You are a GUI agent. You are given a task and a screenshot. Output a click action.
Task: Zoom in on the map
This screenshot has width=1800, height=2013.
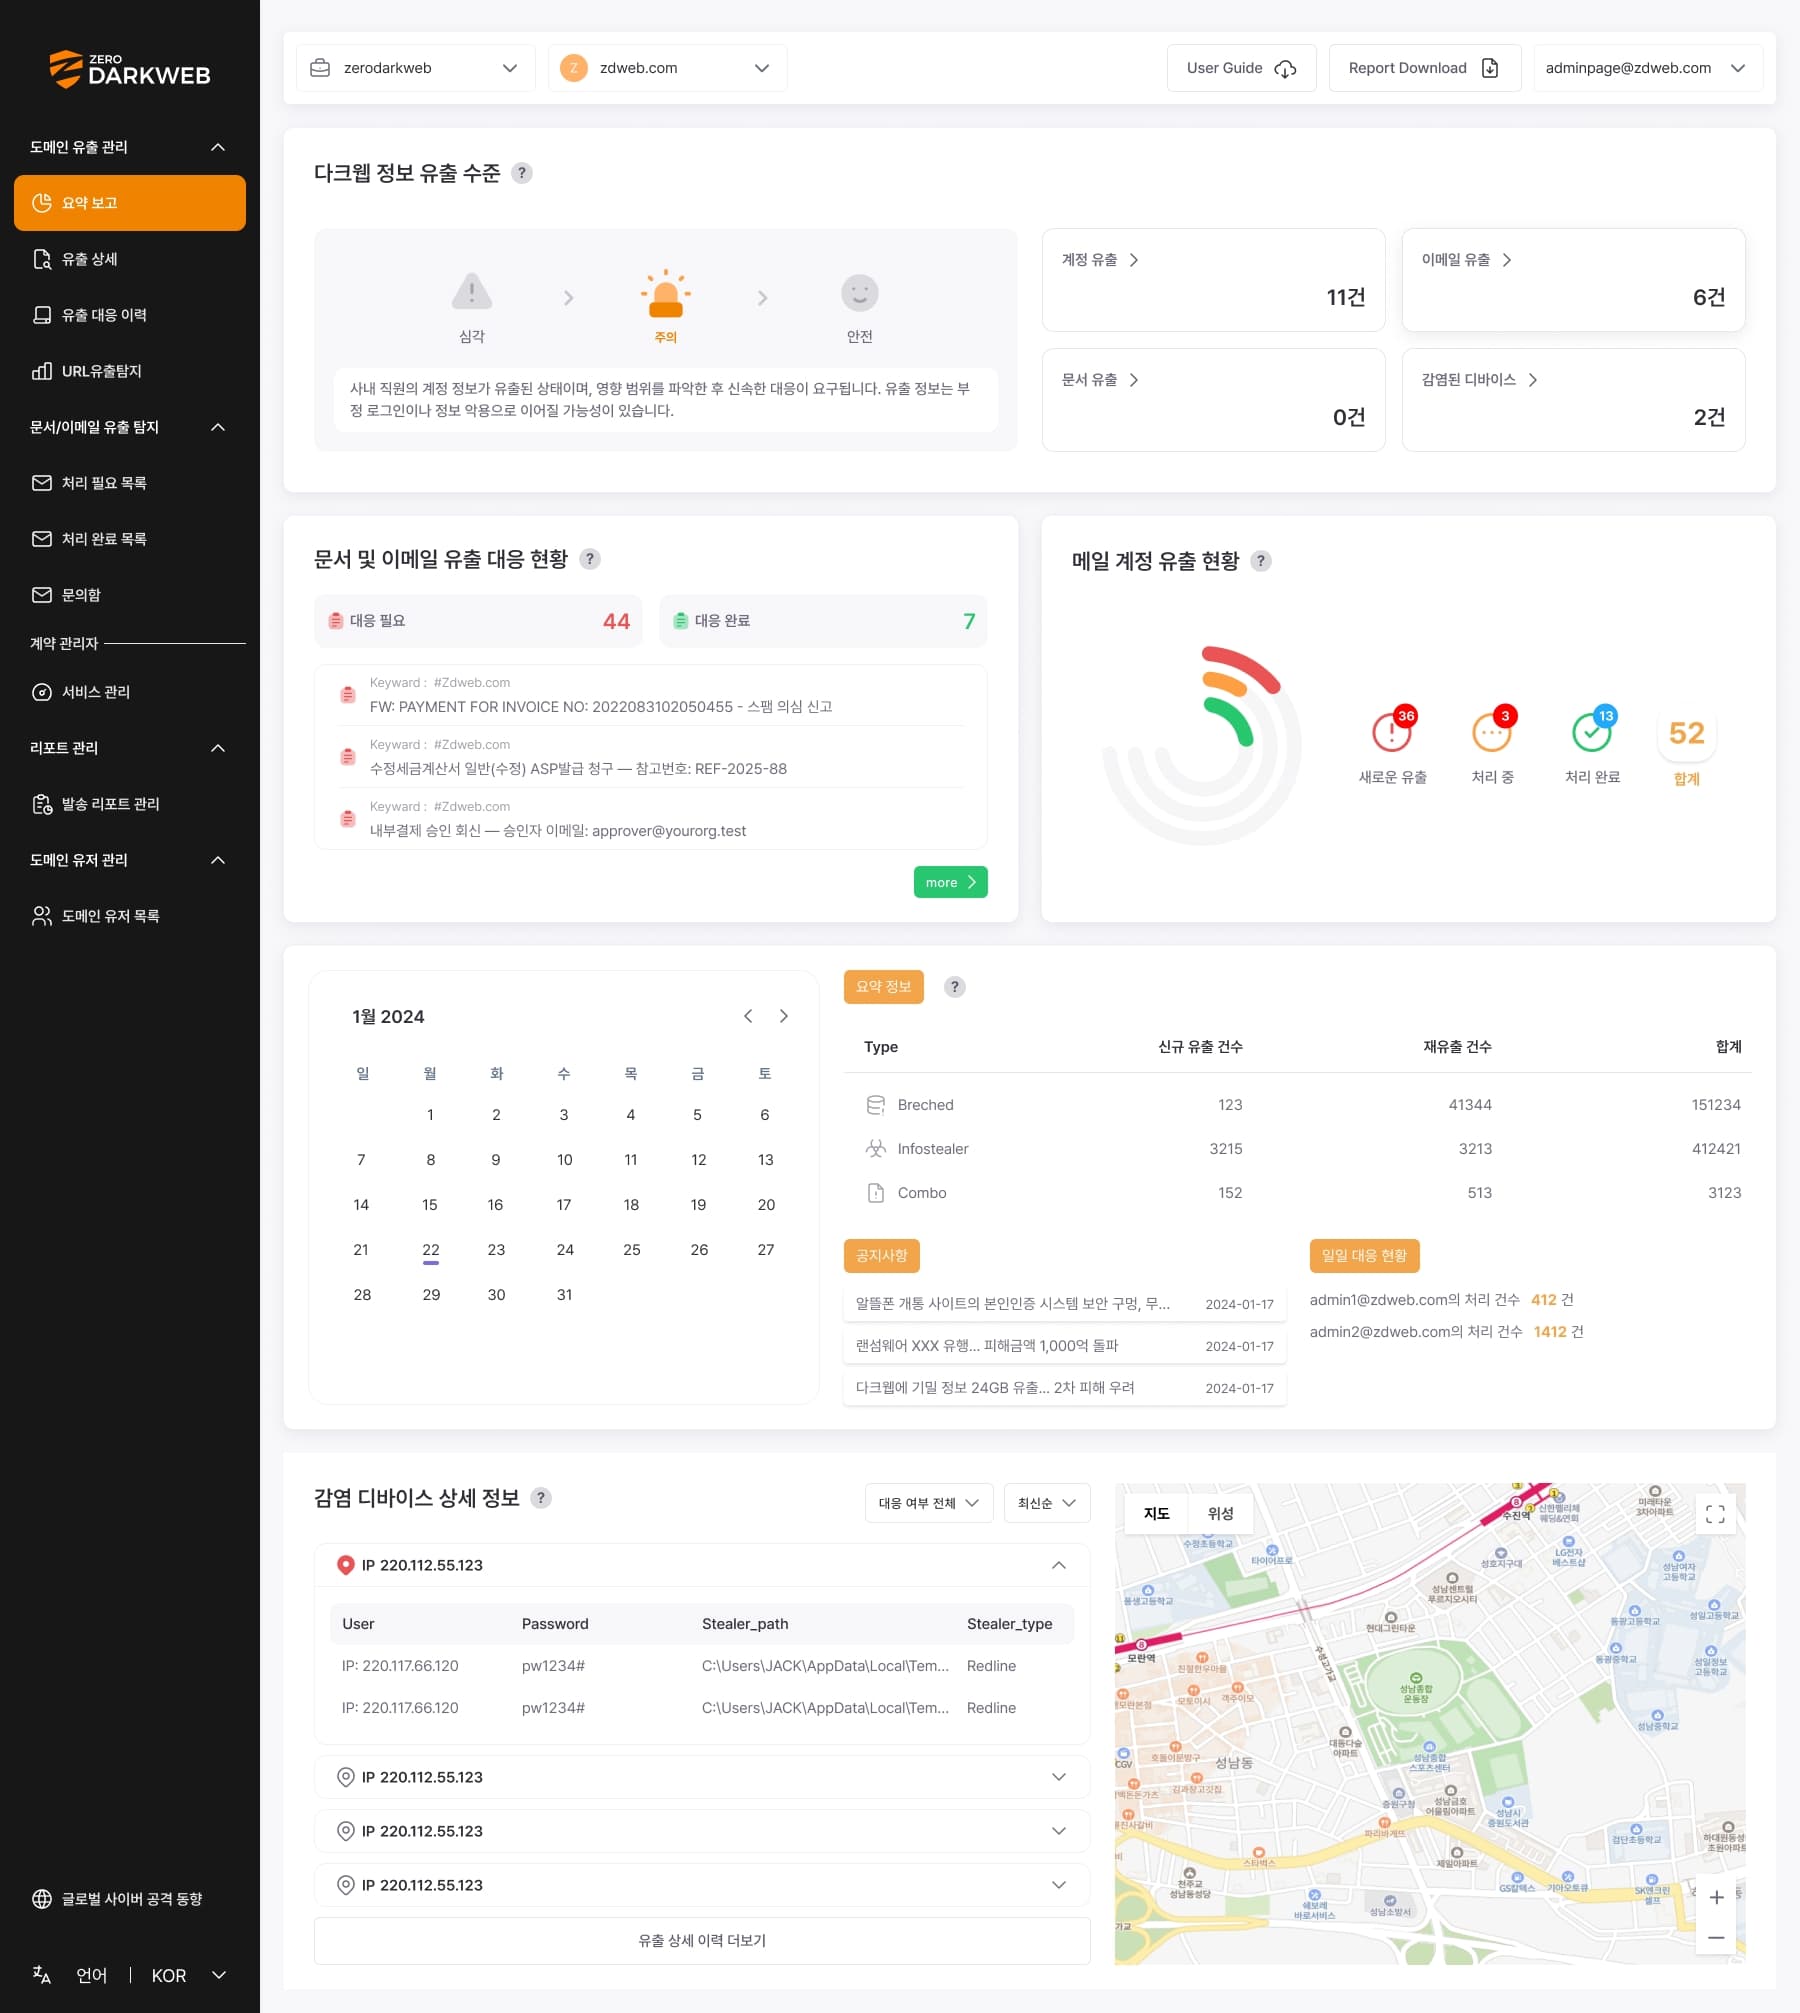[x=1716, y=1897]
